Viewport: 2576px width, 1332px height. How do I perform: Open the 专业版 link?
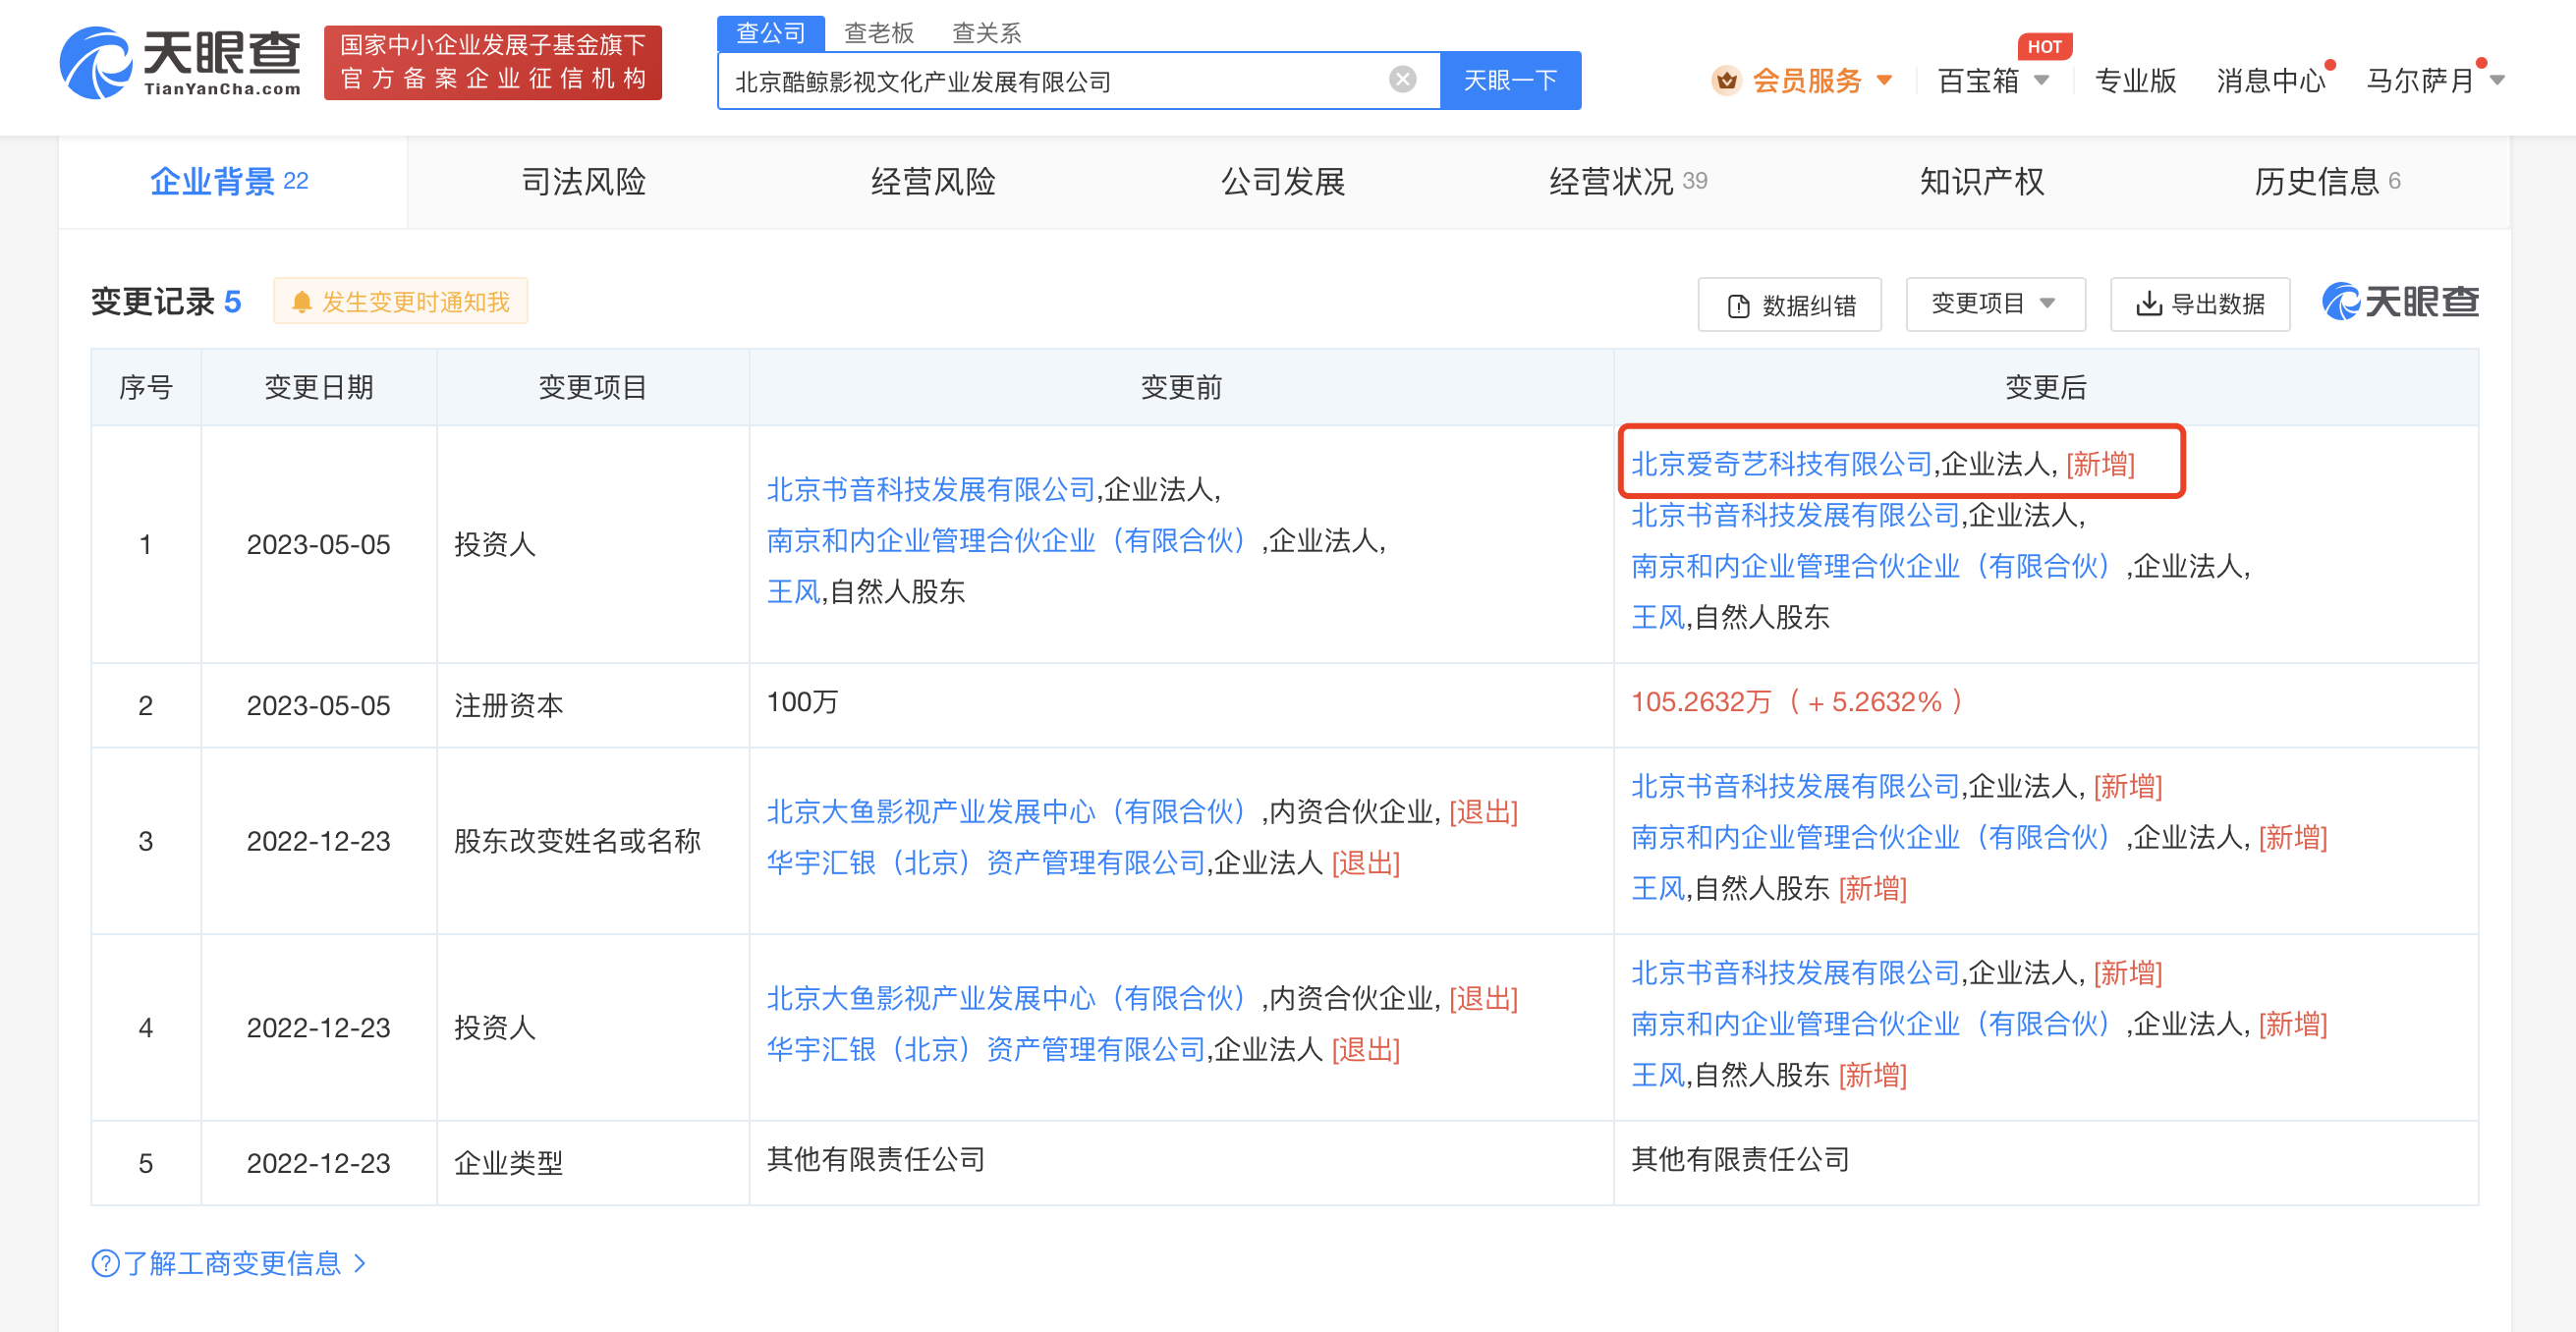[x=2134, y=80]
